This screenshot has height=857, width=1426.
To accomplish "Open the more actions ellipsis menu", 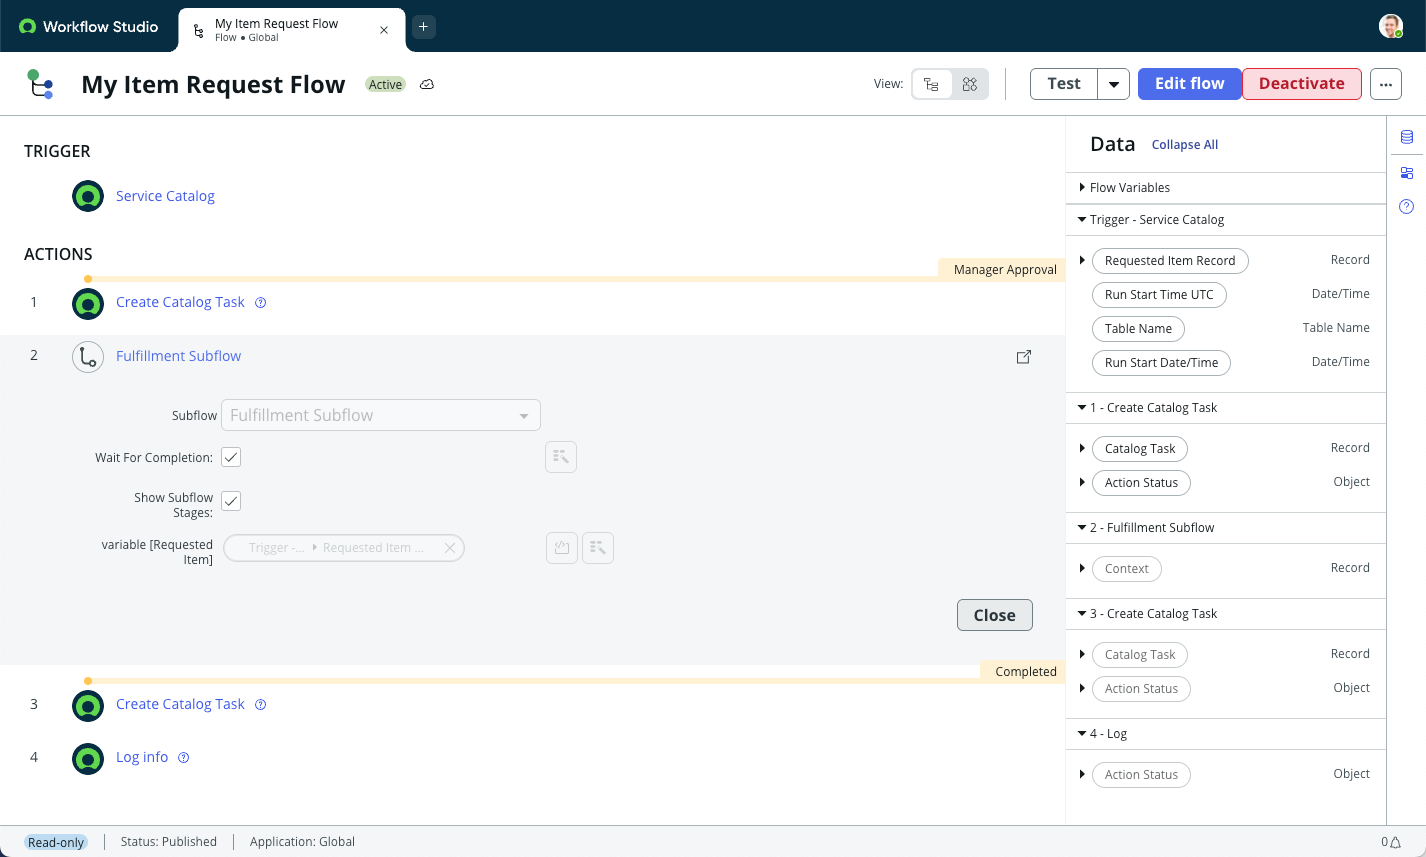I will pyautogui.click(x=1385, y=84).
